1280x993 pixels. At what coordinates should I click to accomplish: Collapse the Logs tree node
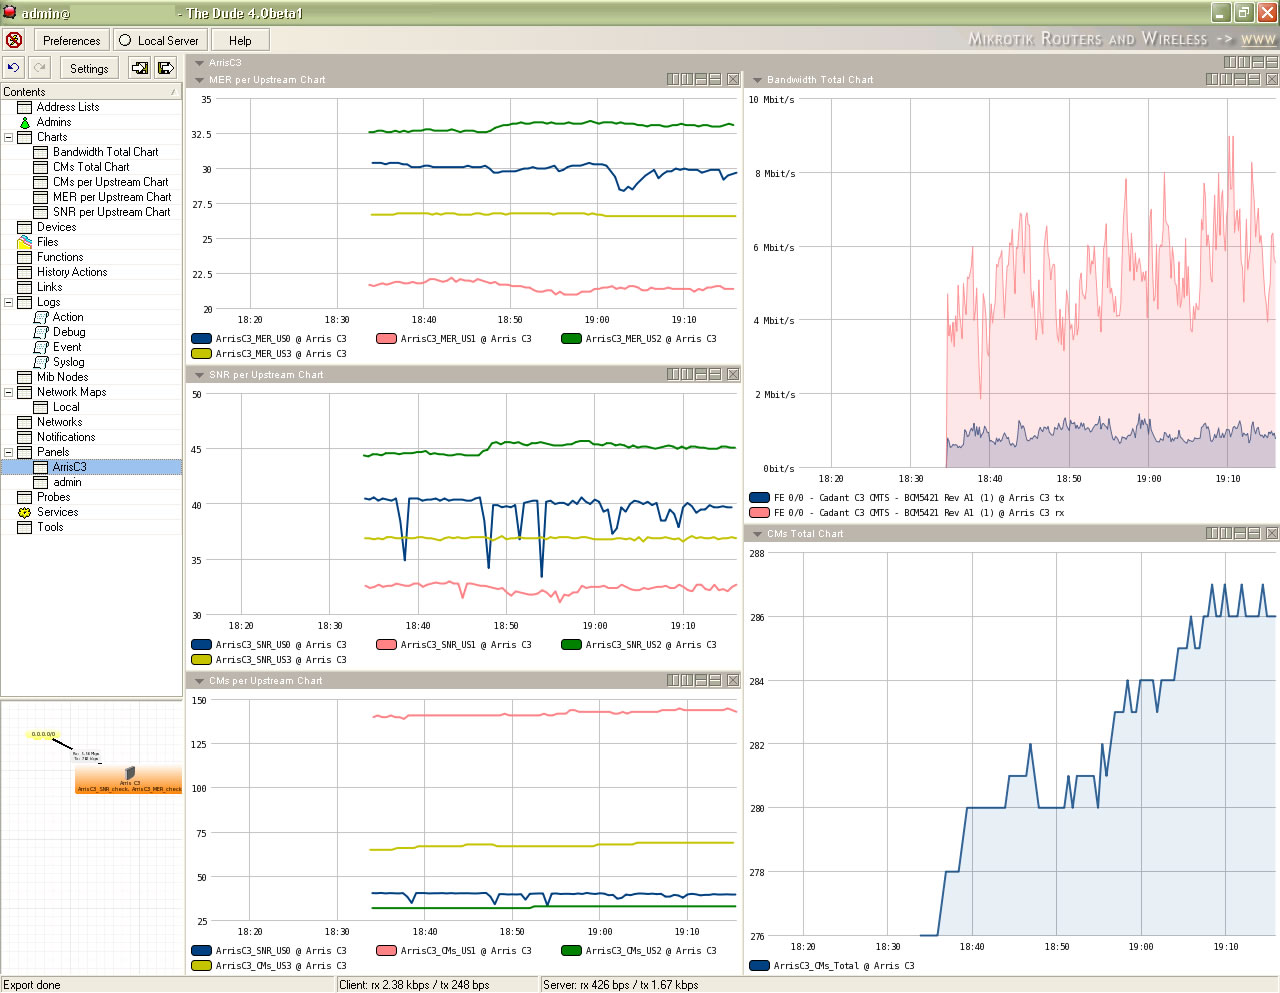click(x=9, y=302)
